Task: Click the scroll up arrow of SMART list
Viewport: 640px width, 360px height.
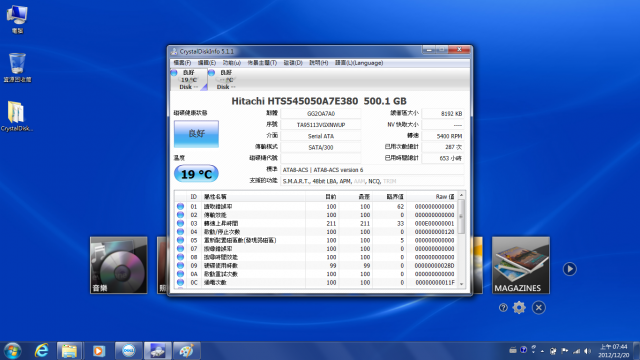Action: pos(461,196)
